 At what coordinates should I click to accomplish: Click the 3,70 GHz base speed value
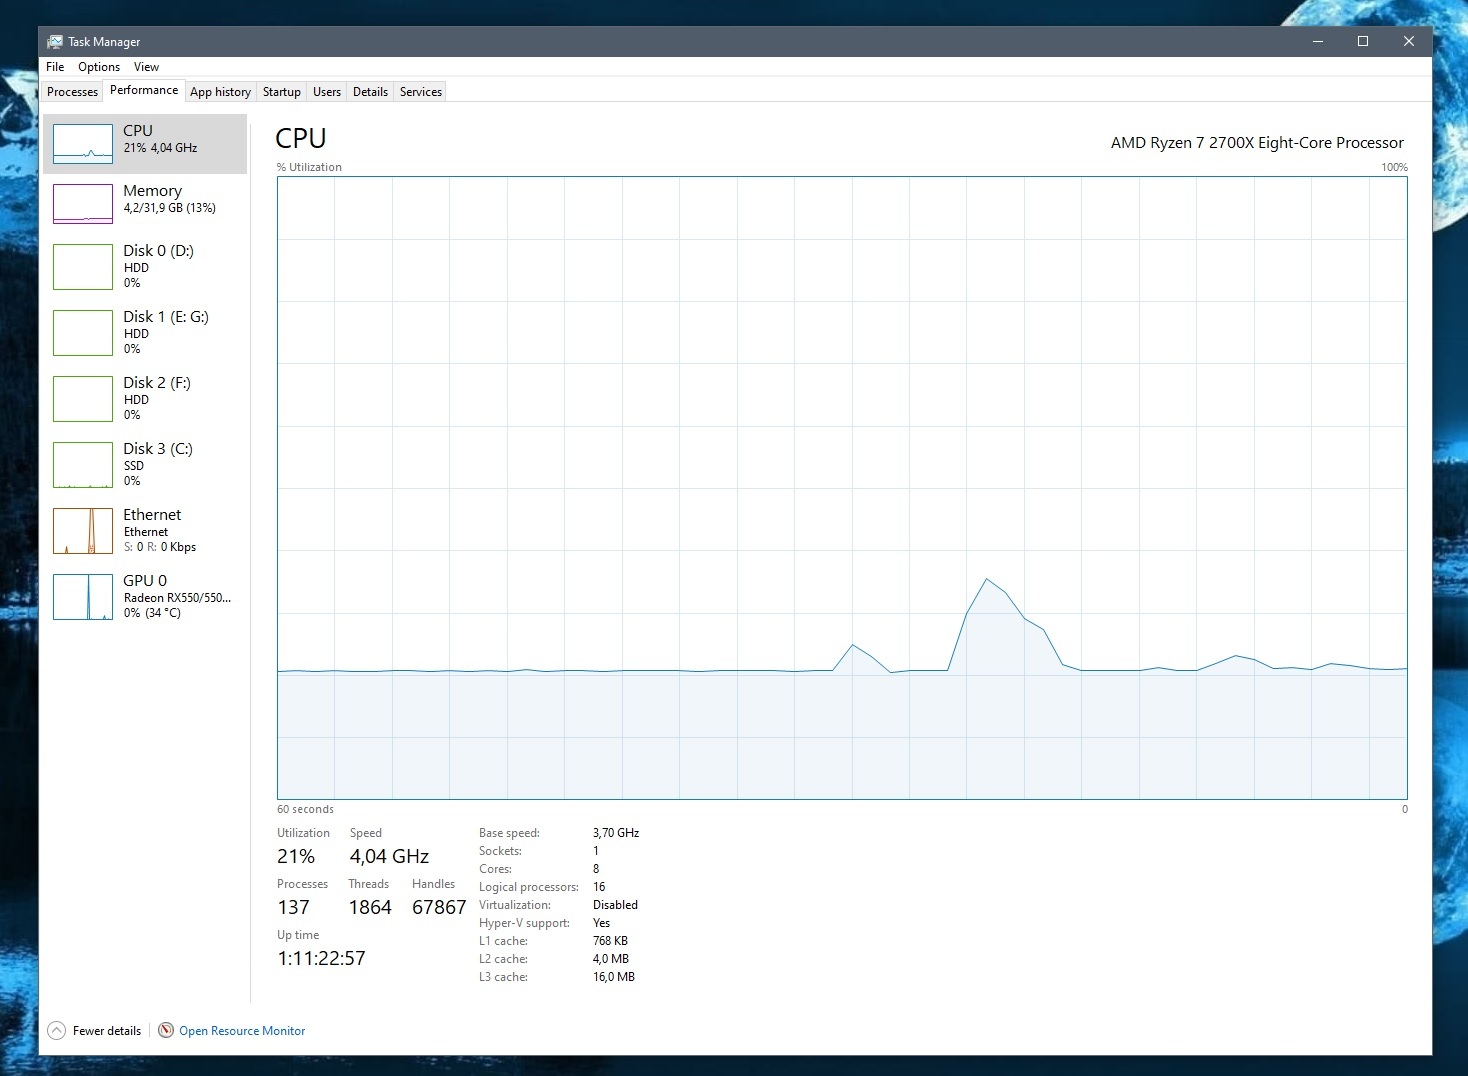coord(616,833)
